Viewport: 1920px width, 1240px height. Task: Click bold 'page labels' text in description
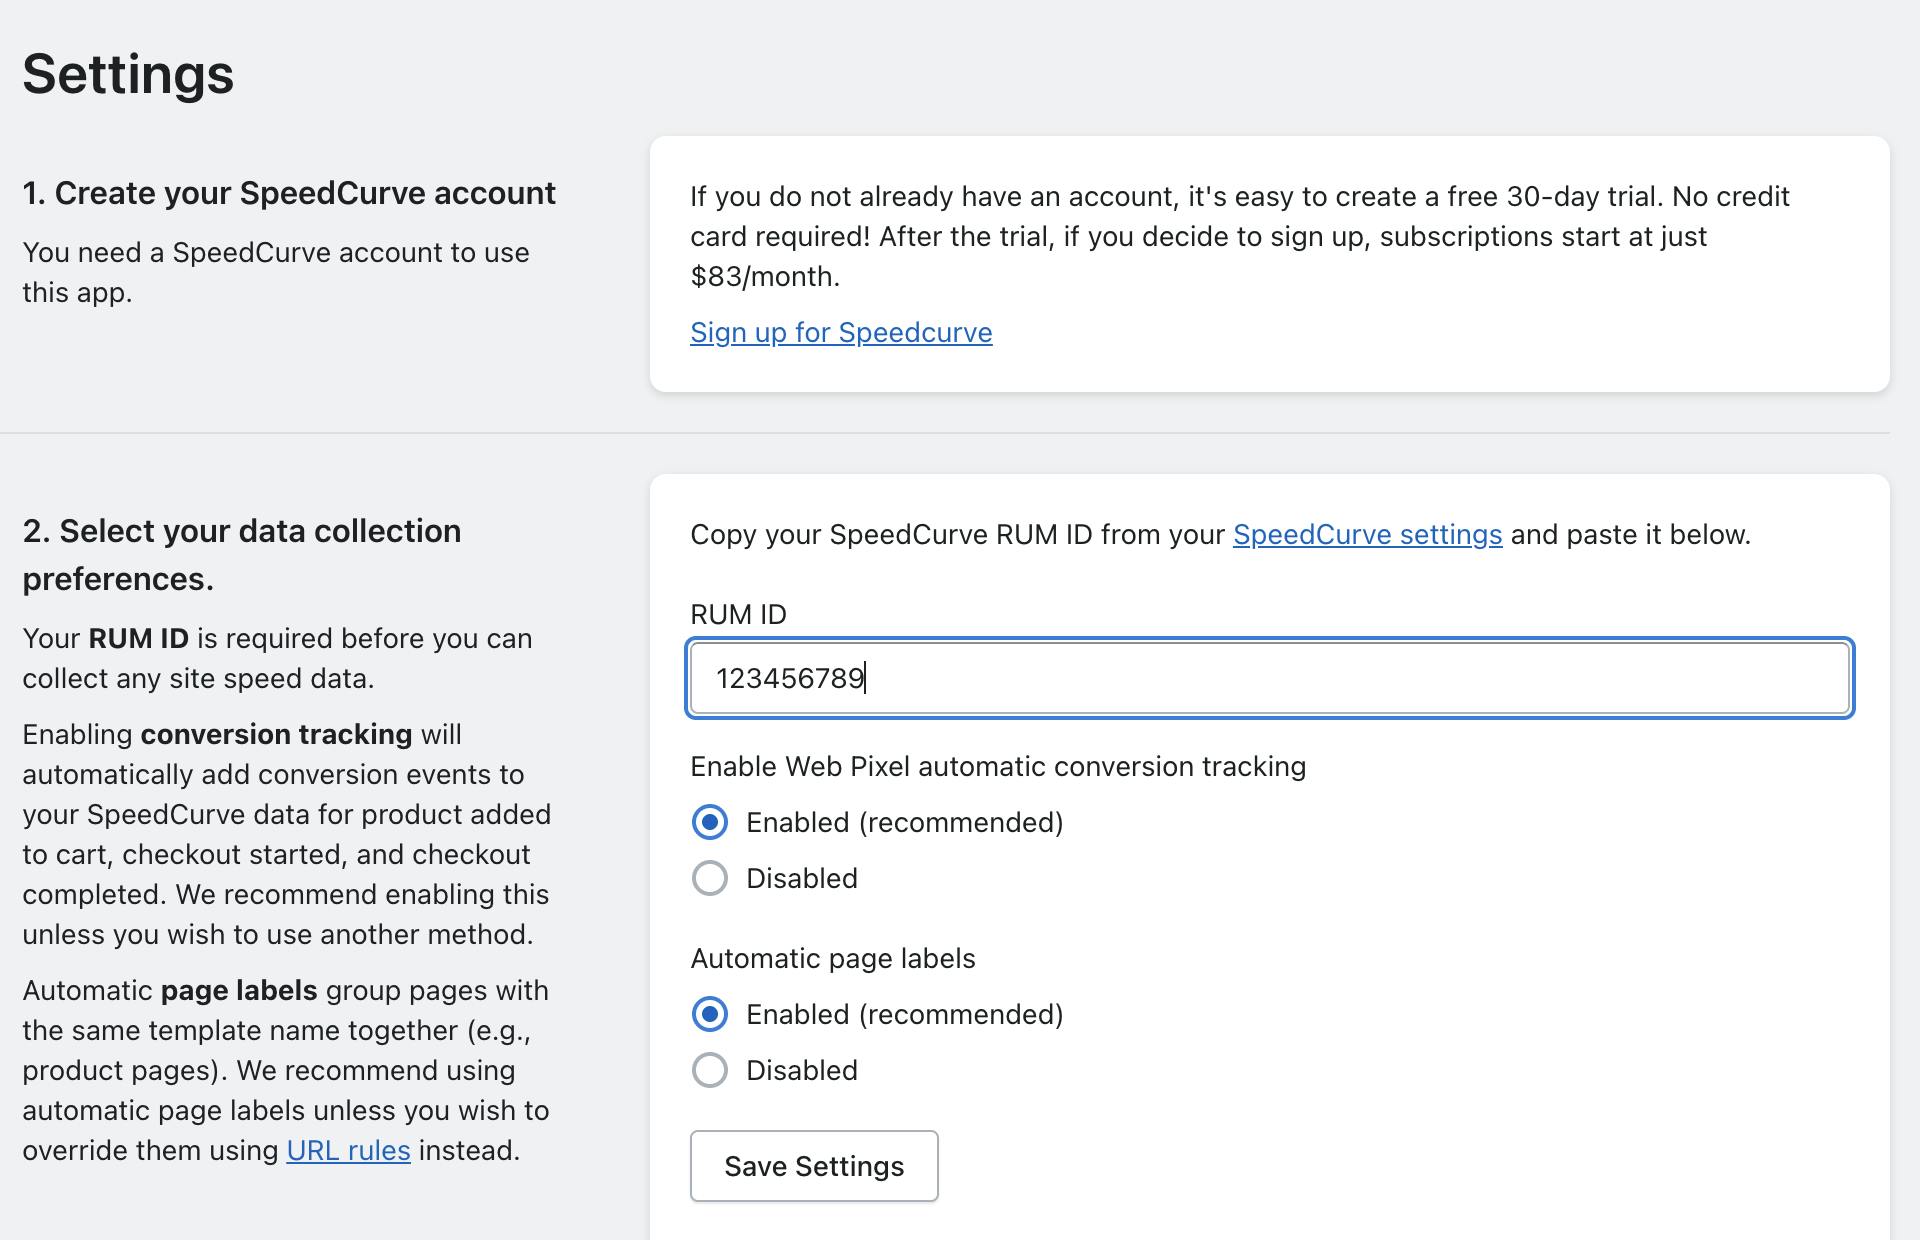238,991
